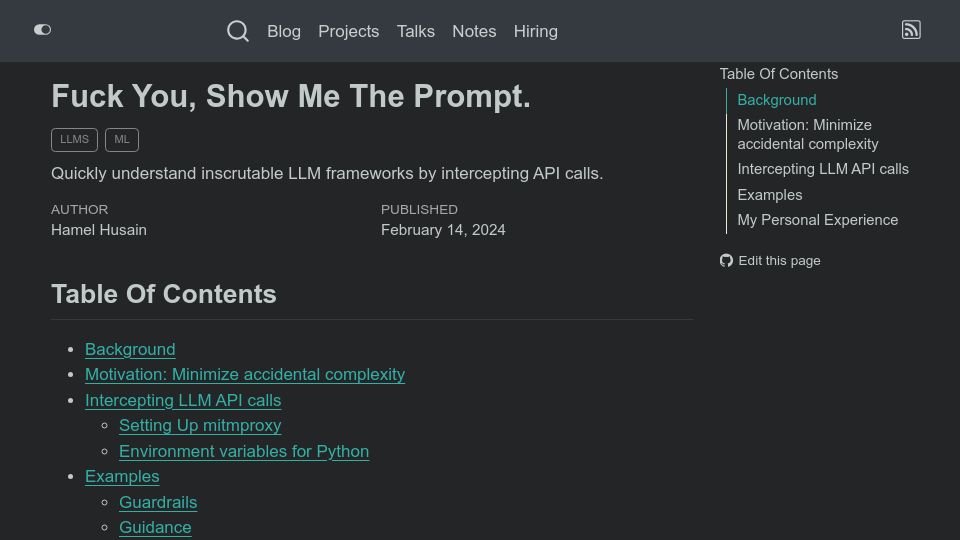Select Examples in sidebar table of contents

(x=770, y=195)
